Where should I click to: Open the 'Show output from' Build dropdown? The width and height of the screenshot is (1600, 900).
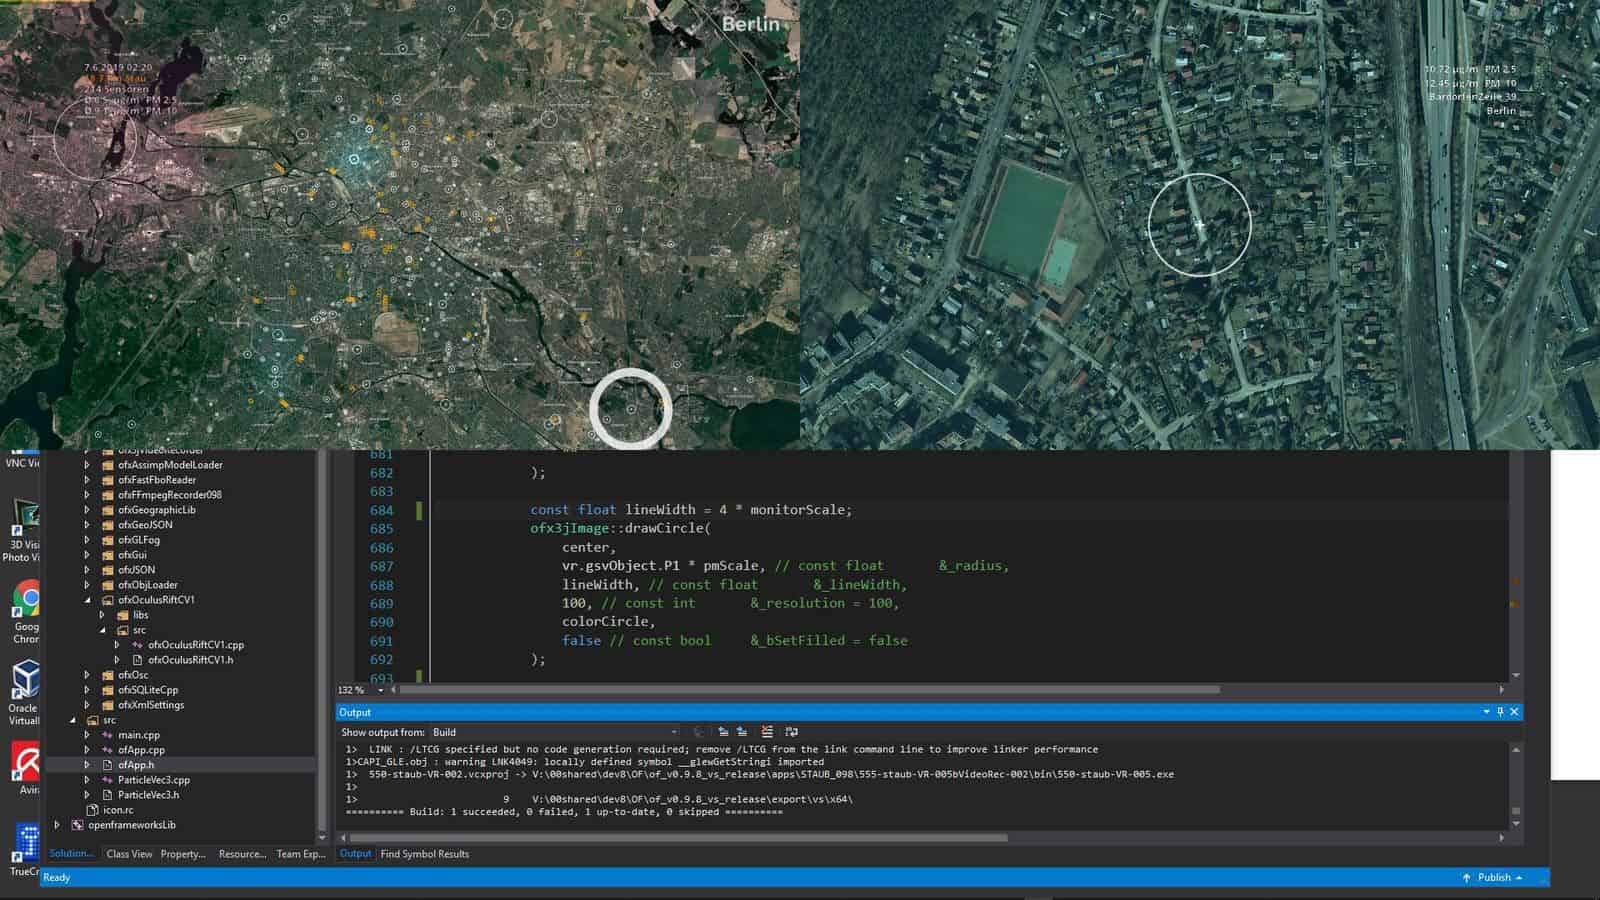555,732
